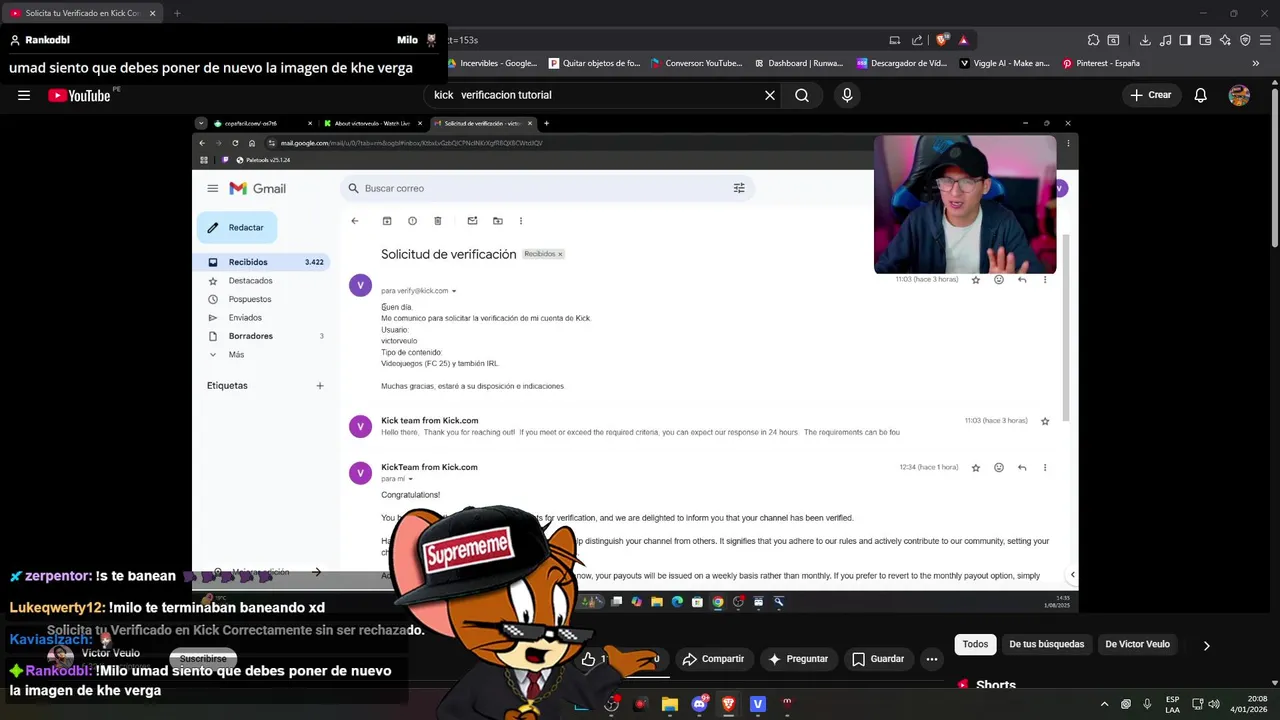Open the browser extensions puzzle icon
The width and height of the screenshot is (1280, 720).
pyautogui.click(x=1094, y=40)
